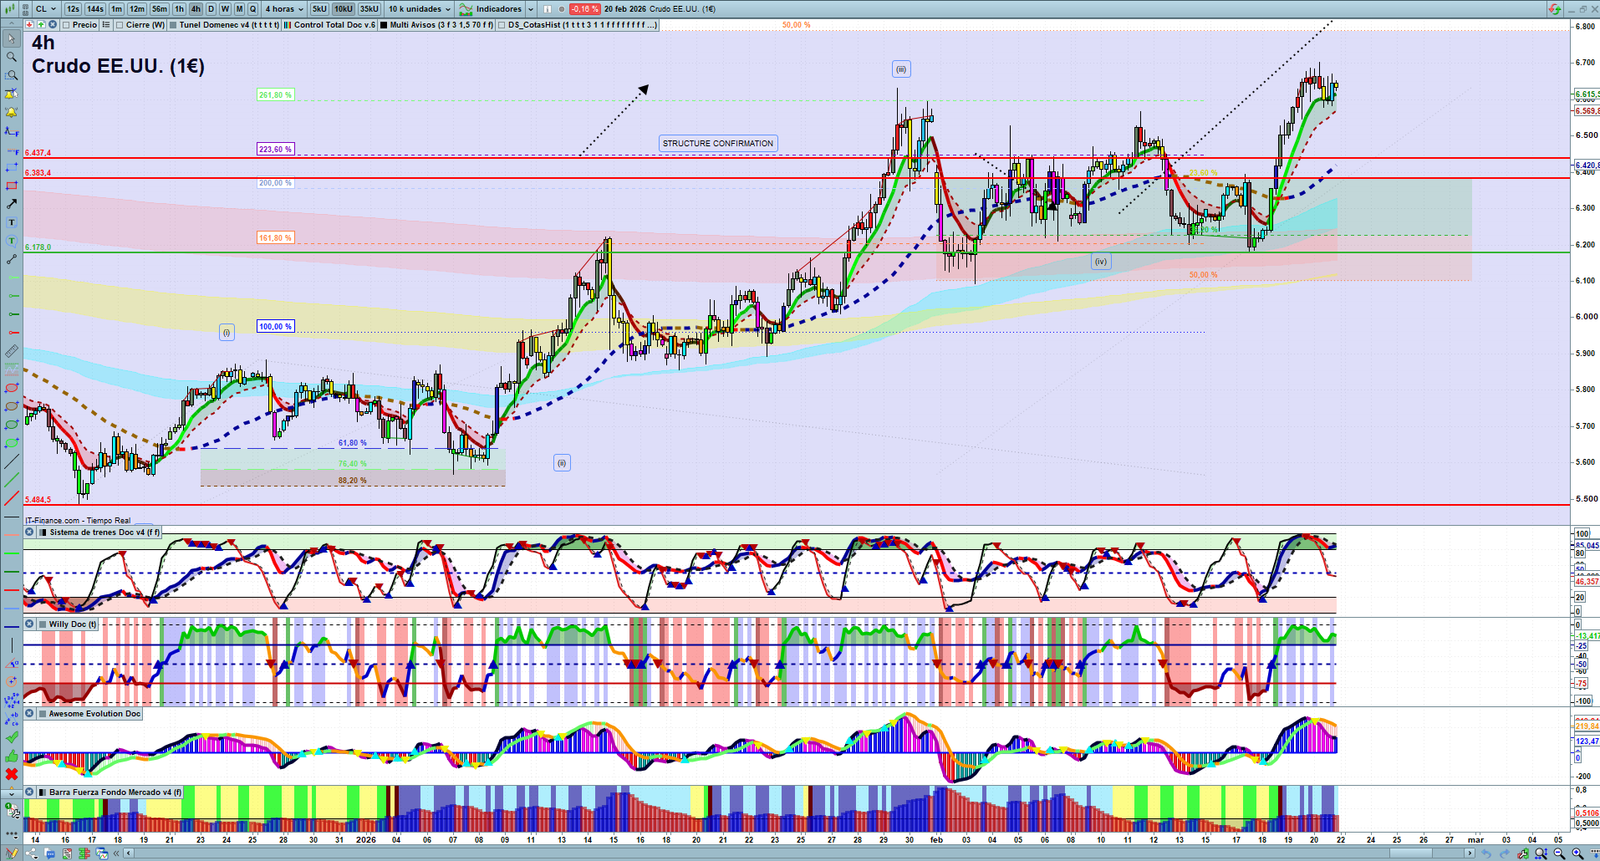Viewport: 1600px width, 861px height.
Task: Click the W weekly timeframe button
Action: click(225, 9)
